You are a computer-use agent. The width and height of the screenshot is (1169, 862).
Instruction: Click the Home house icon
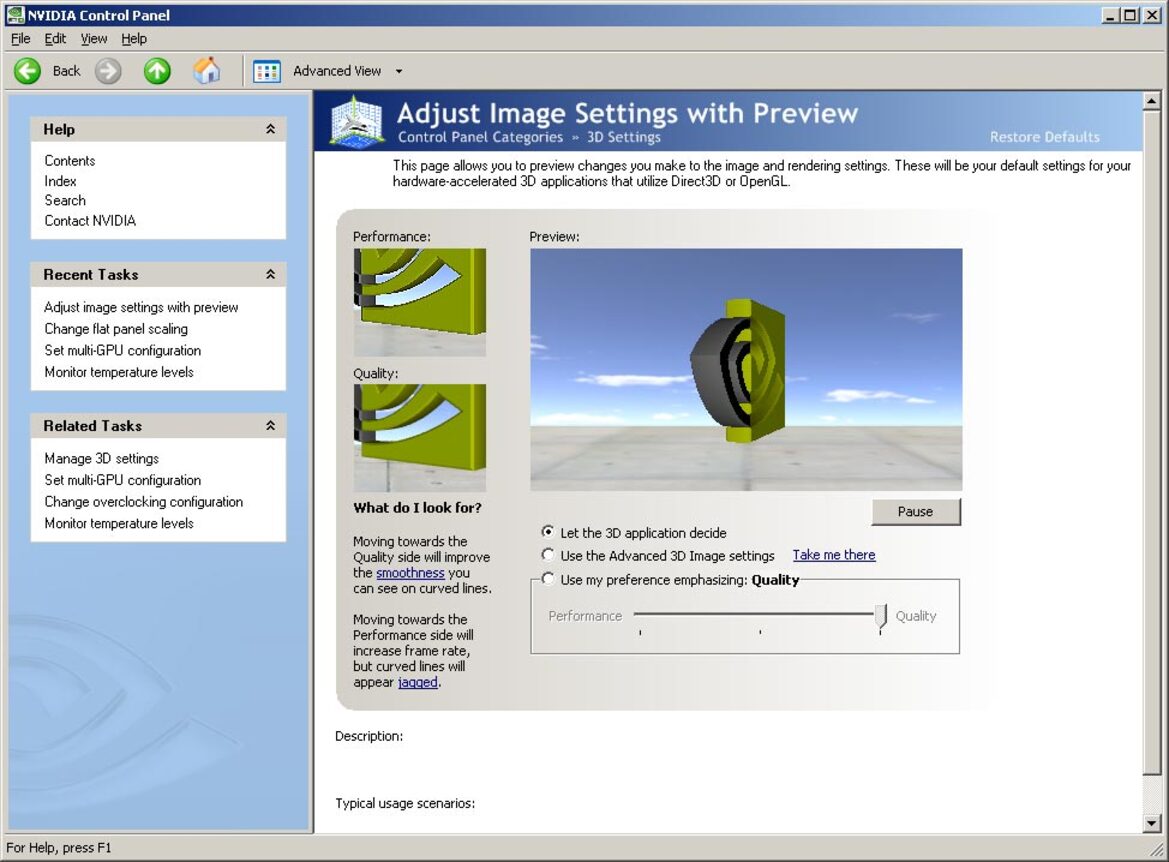[x=207, y=71]
